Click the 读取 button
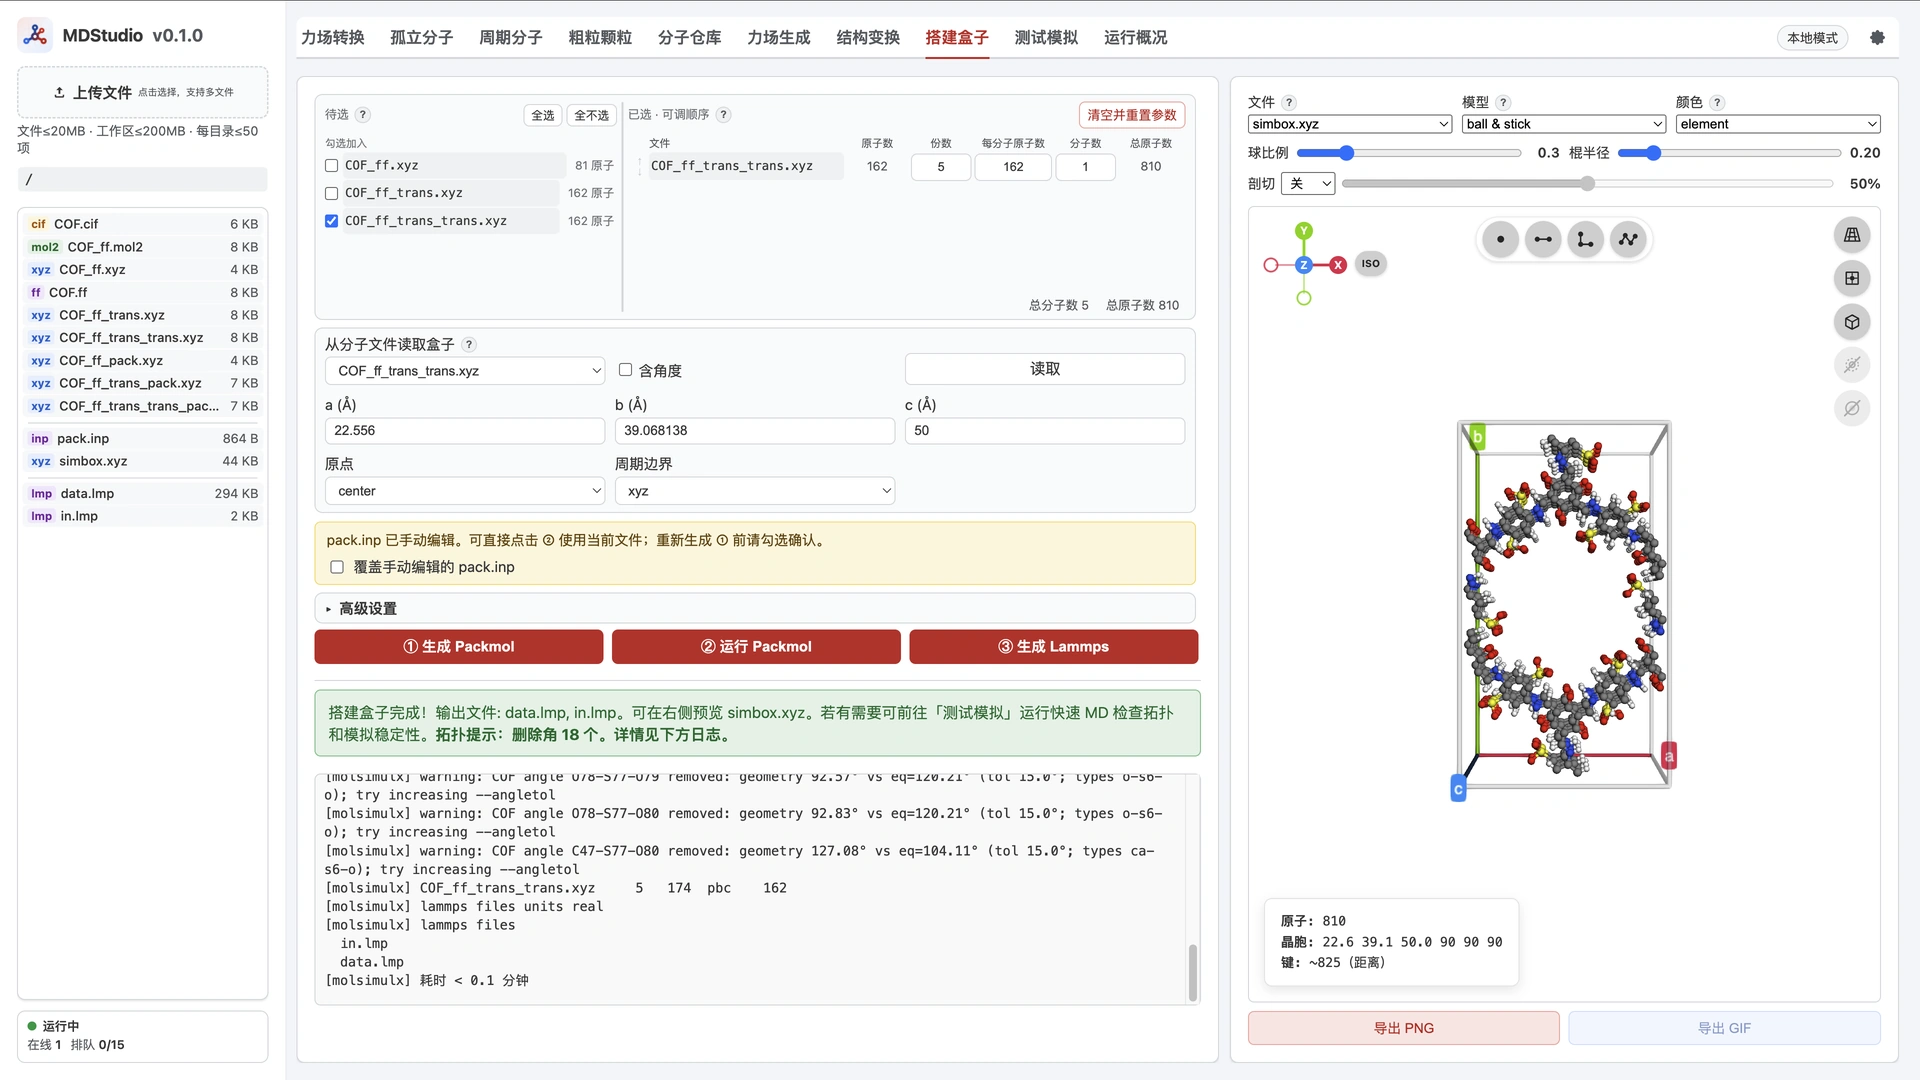 click(x=1045, y=369)
